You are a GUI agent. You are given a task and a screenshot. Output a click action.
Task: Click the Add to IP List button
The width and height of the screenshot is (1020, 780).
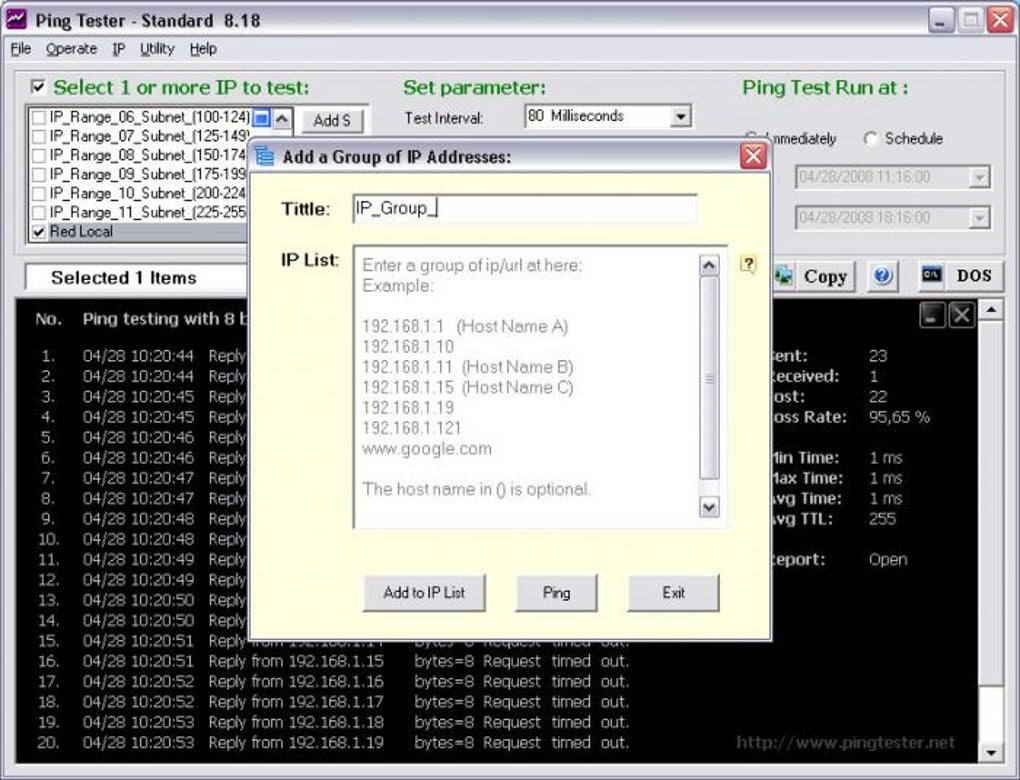click(x=424, y=593)
